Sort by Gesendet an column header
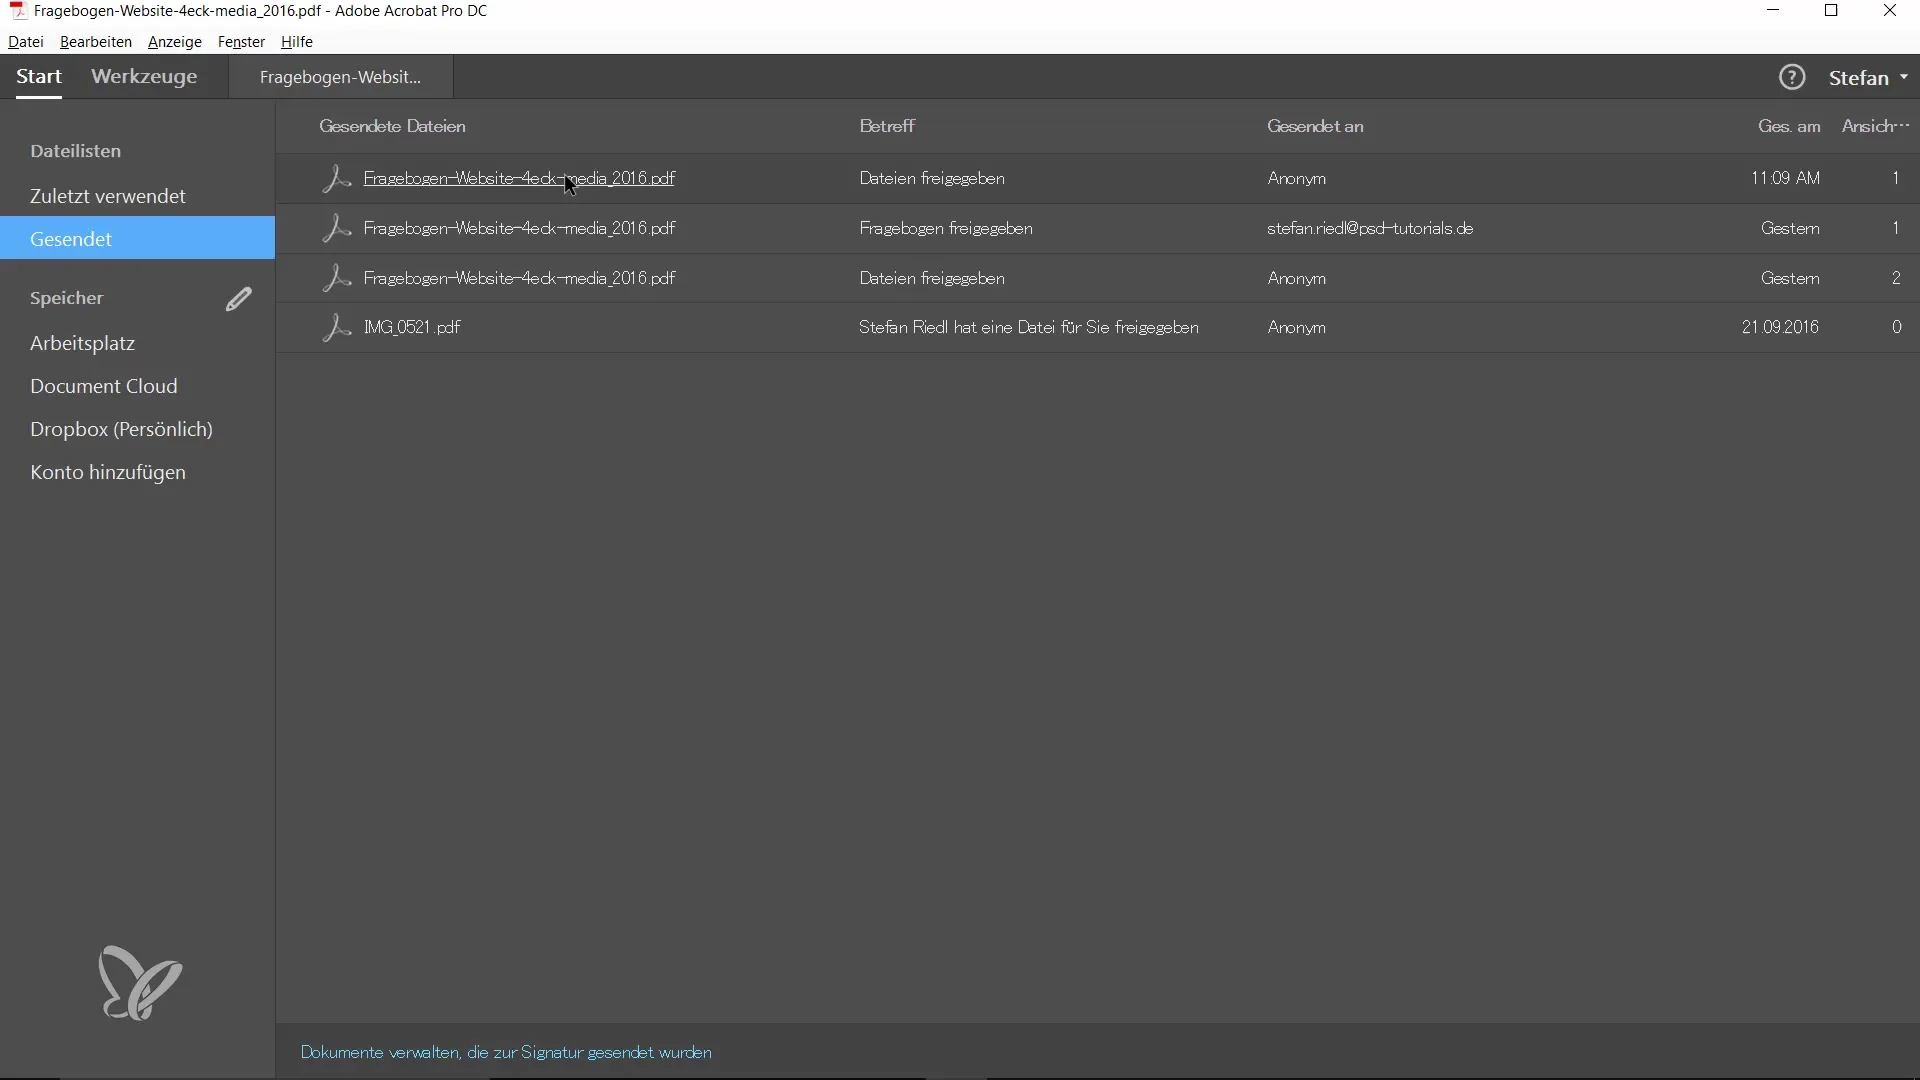 tap(1315, 126)
